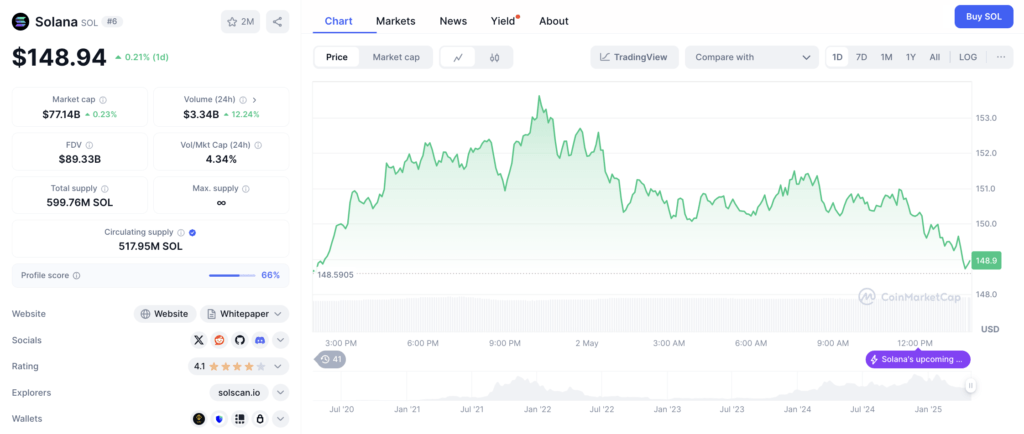Set chart range to 7D
The width and height of the screenshot is (1024, 434).
[861, 57]
